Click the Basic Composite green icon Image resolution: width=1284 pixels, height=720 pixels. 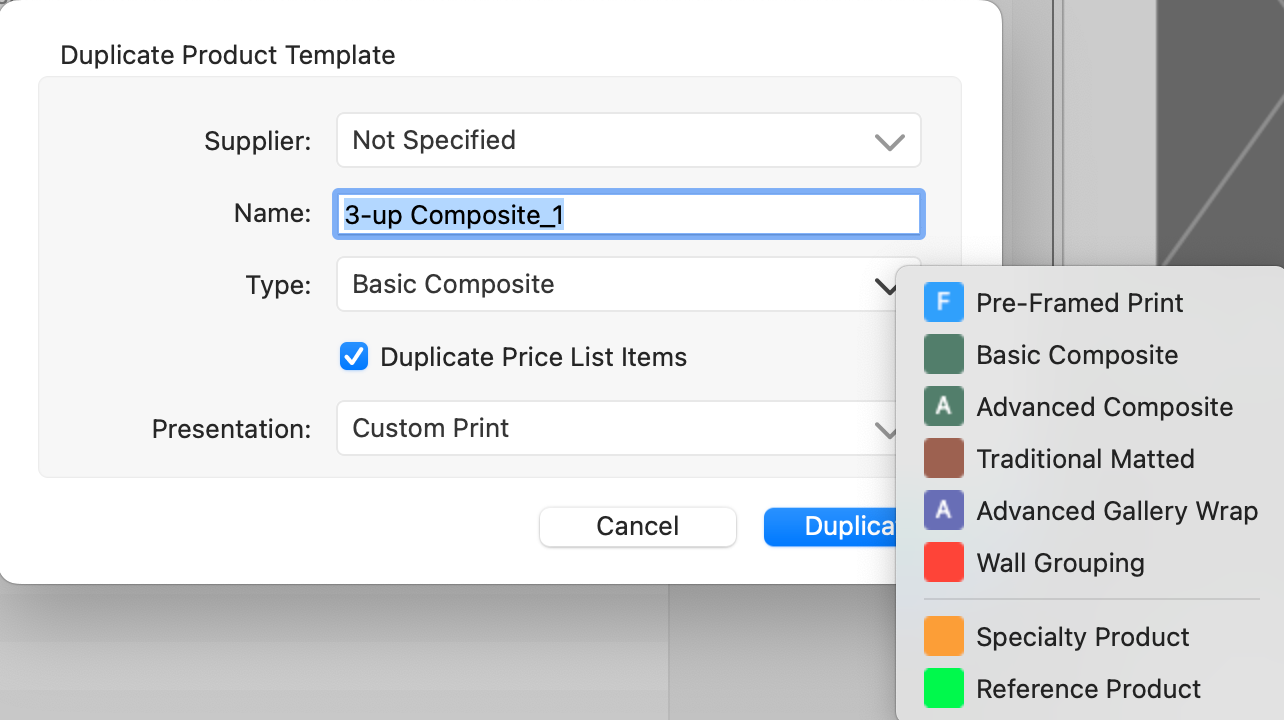[x=943, y=355]
